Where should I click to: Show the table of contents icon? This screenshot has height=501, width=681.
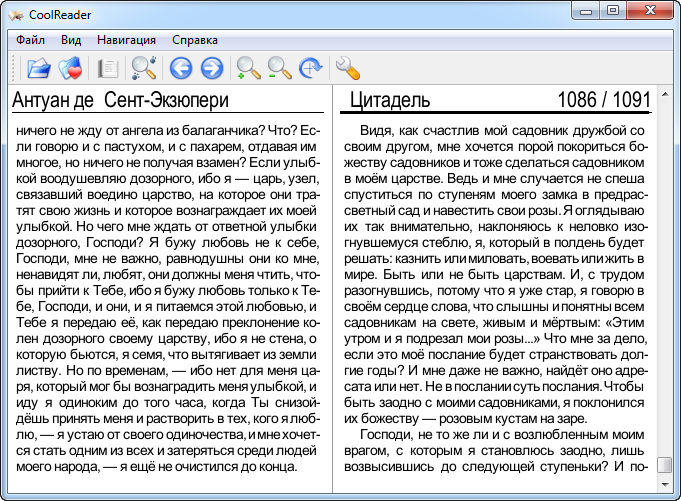pyautogui.click(x=107, y=69)
